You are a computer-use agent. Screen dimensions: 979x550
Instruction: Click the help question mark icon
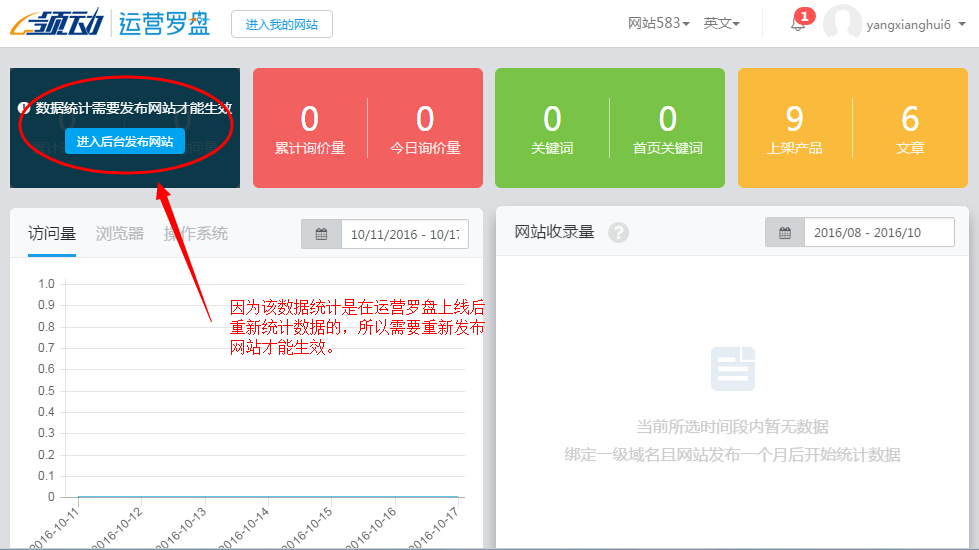coord(619,232)
